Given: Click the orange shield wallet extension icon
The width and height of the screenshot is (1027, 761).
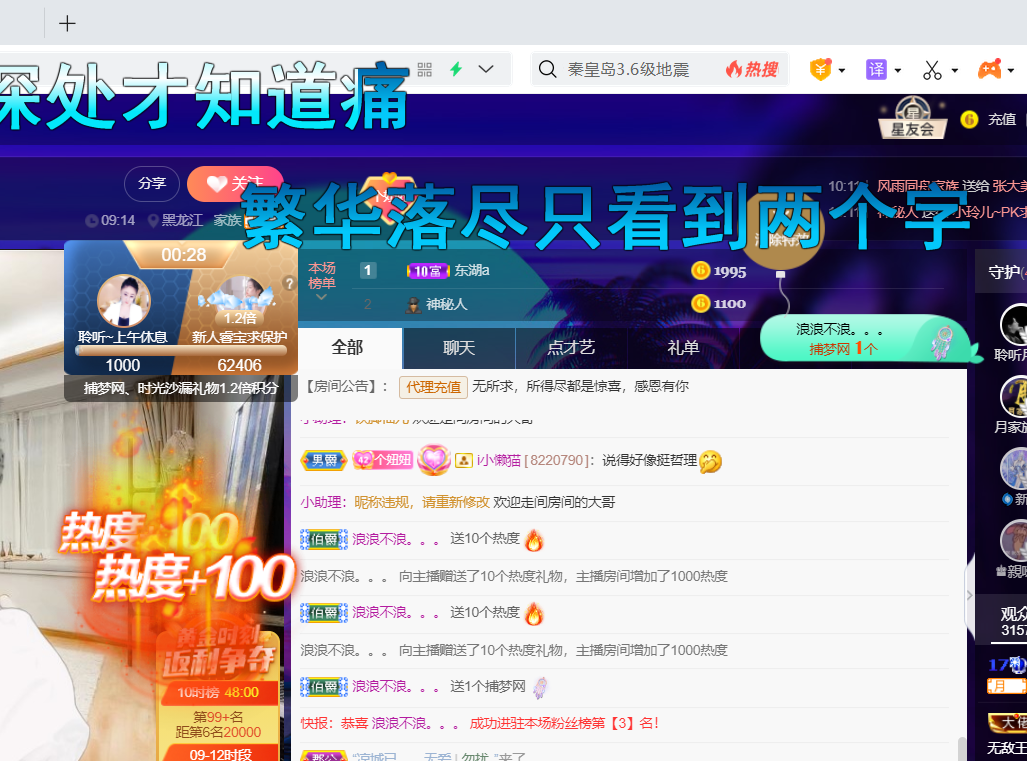Looking at the screenshot, I should pos(820,69).
